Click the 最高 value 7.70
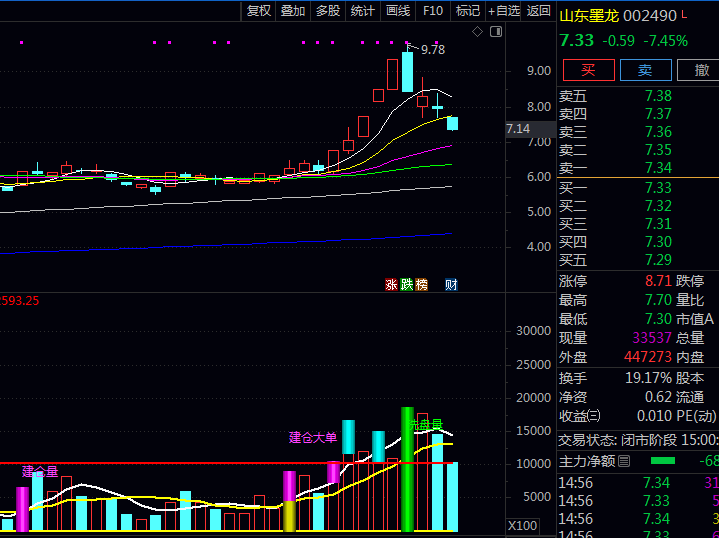This screenshot has width=719, height=538. (658, 300)
